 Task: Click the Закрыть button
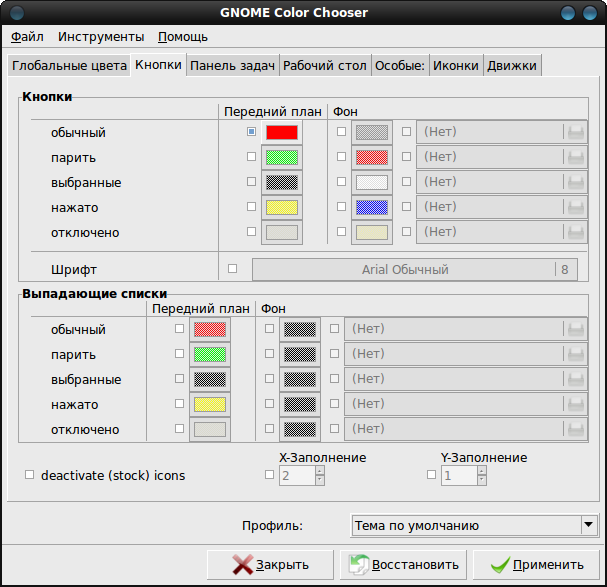[270, 565]
